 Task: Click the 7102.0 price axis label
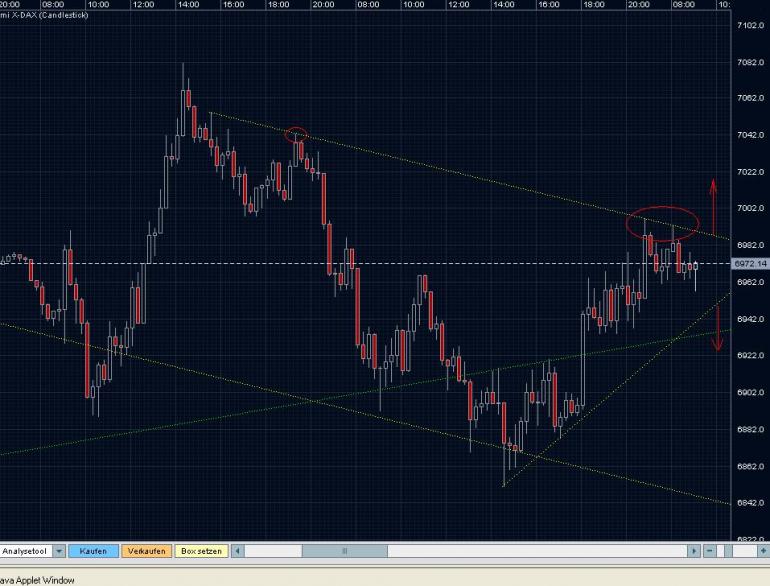750,25
